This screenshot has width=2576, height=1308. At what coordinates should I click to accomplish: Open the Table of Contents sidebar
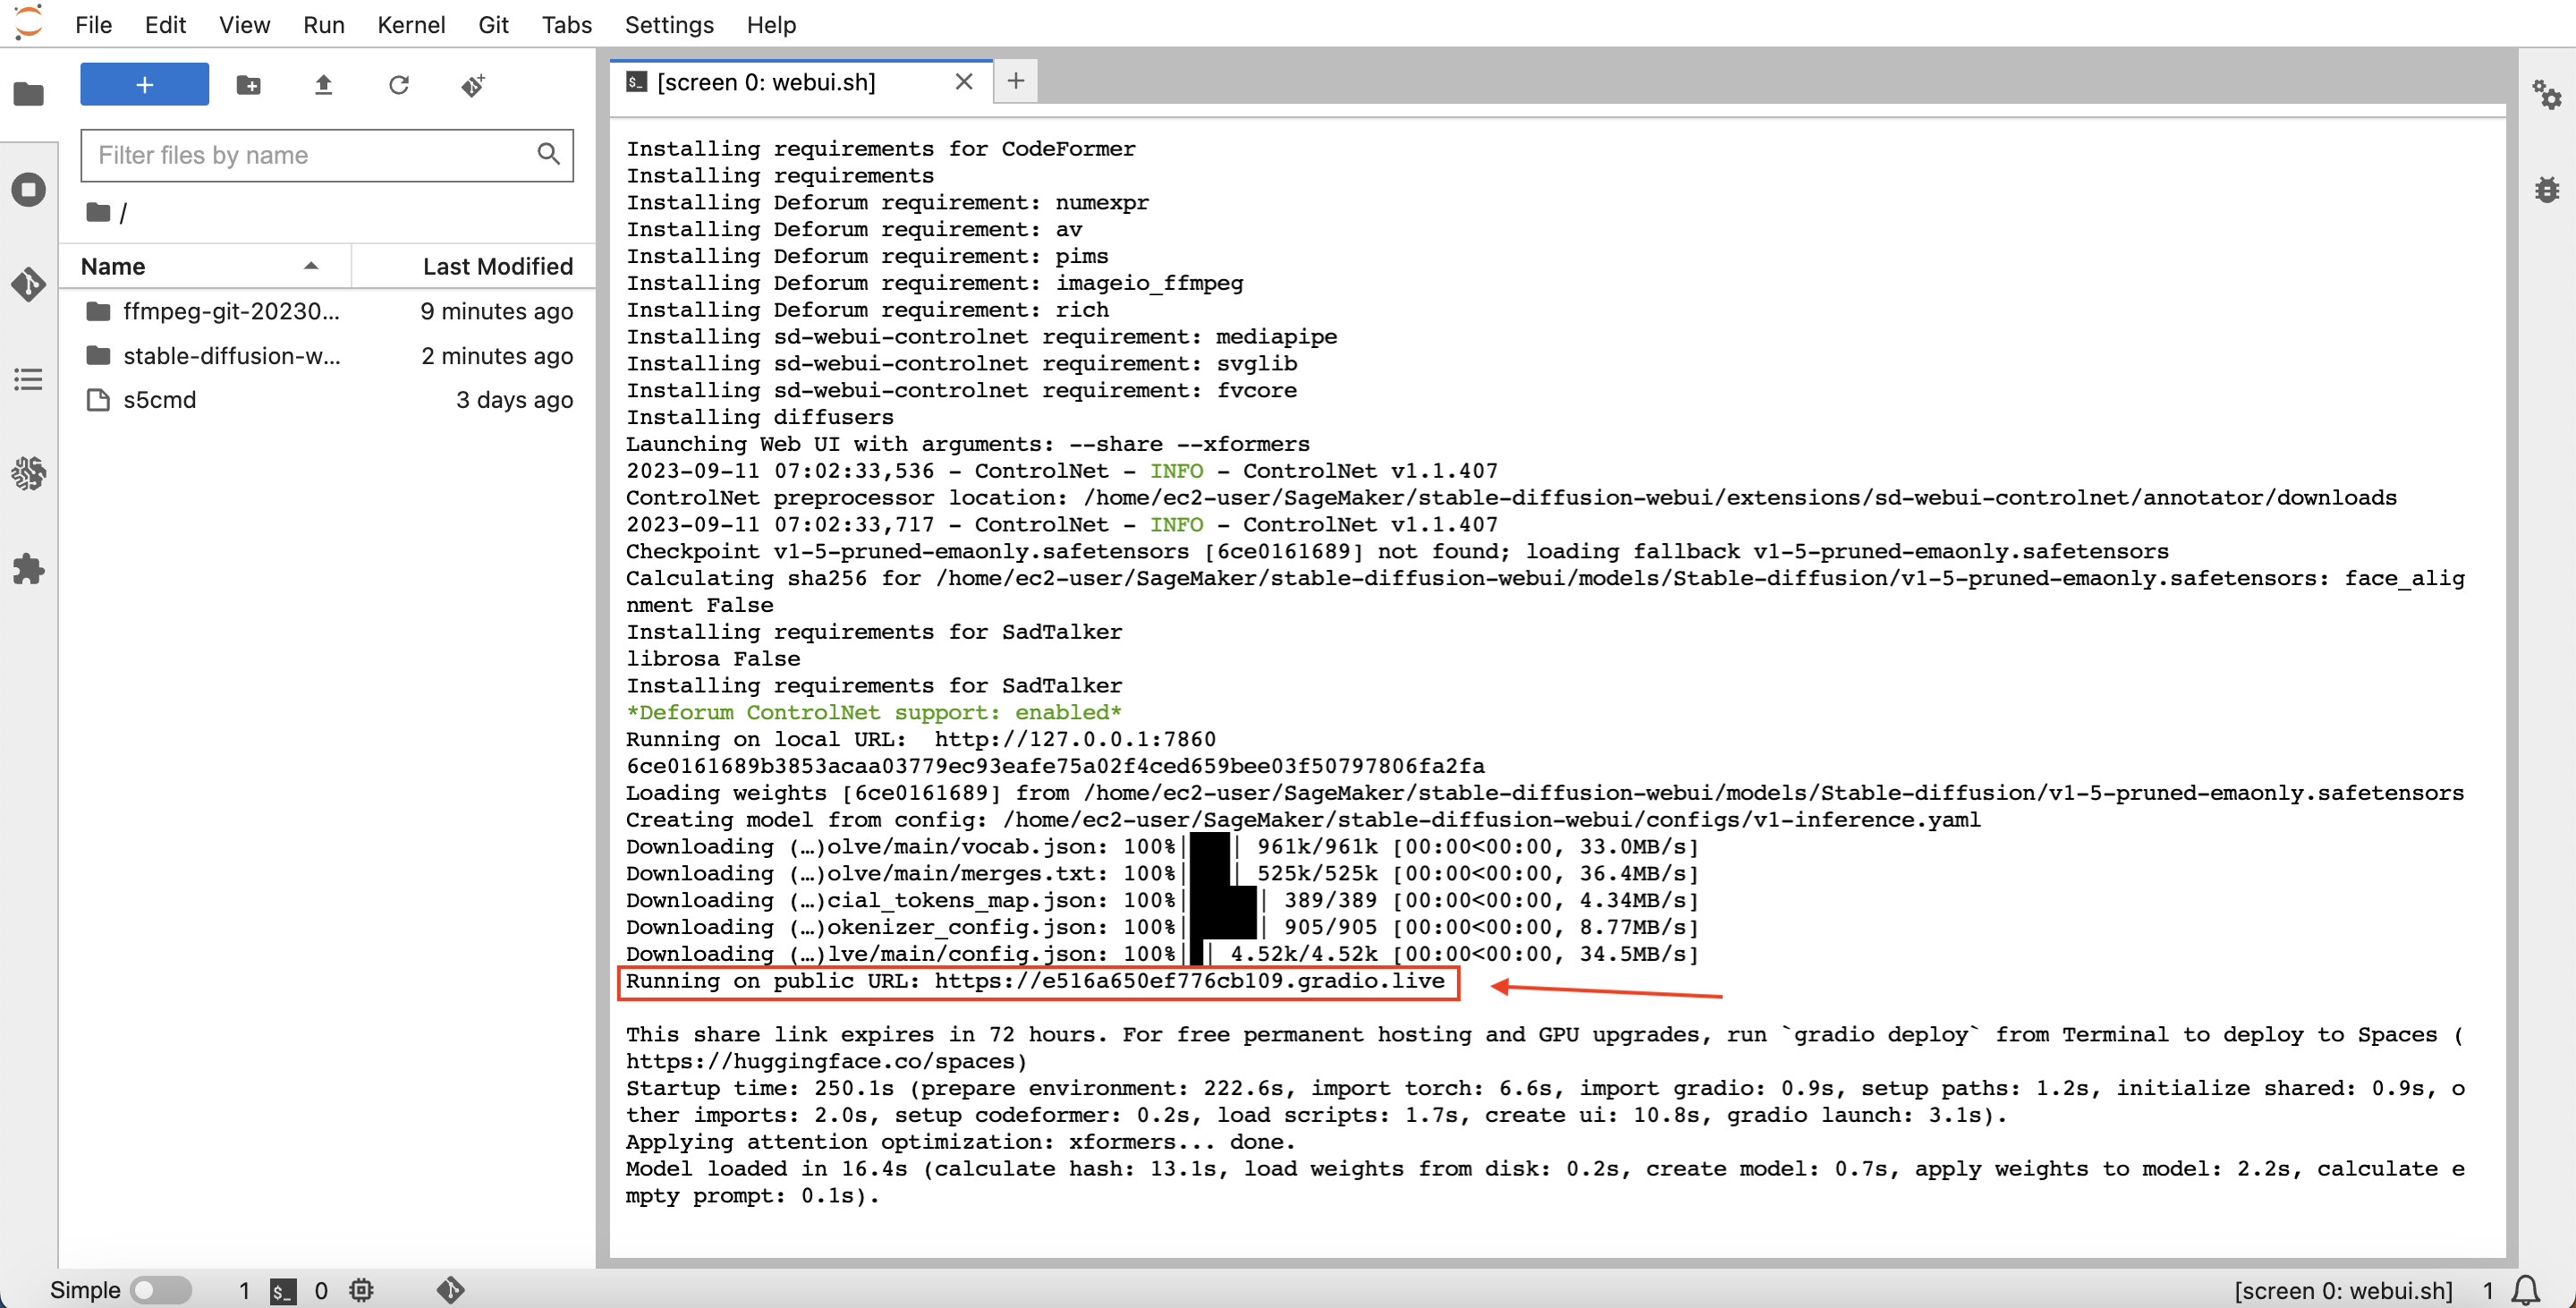click(x=28, y=379)
